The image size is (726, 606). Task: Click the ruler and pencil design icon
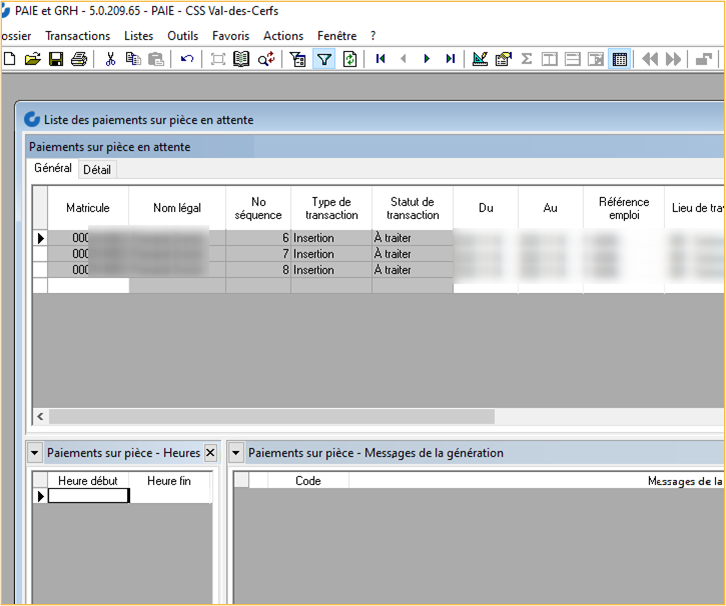click(480, 59)
